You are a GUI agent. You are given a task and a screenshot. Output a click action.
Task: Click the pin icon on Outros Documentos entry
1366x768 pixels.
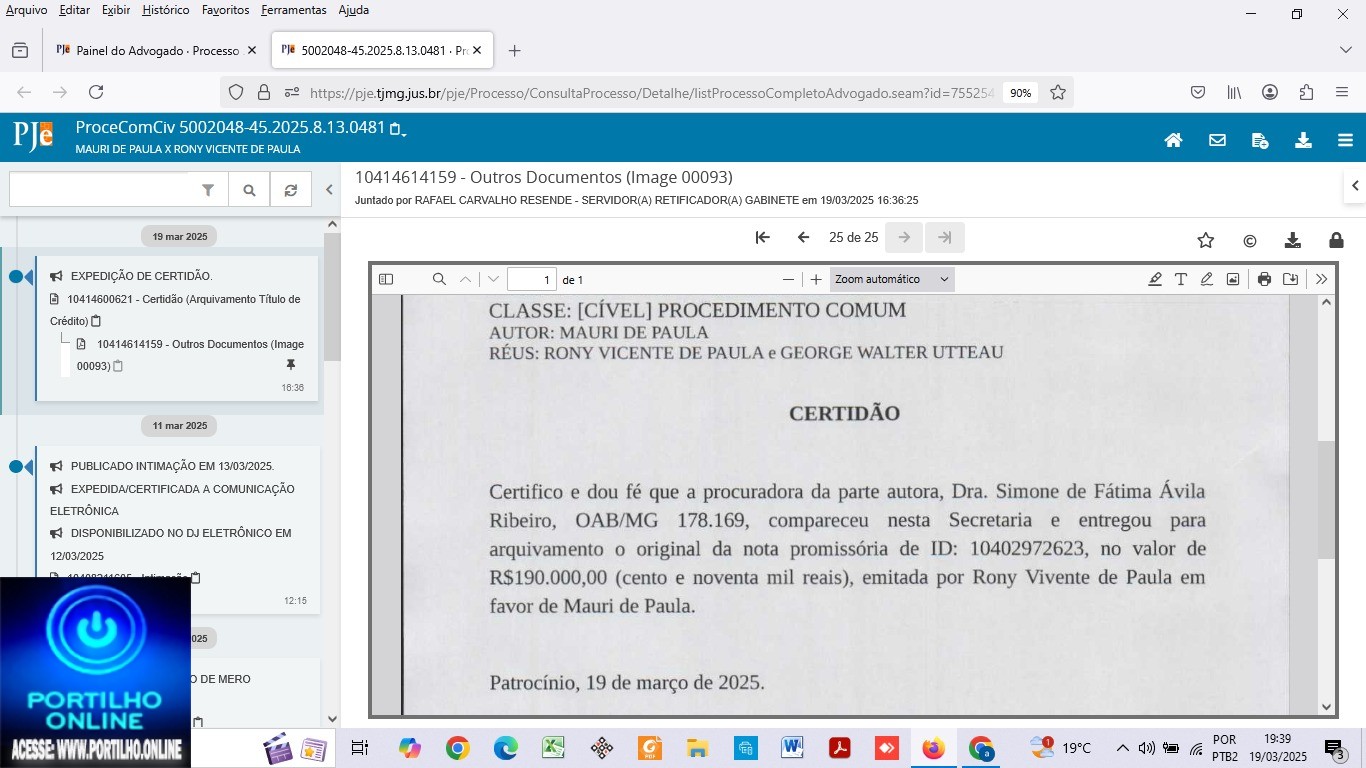coord(291,366)
